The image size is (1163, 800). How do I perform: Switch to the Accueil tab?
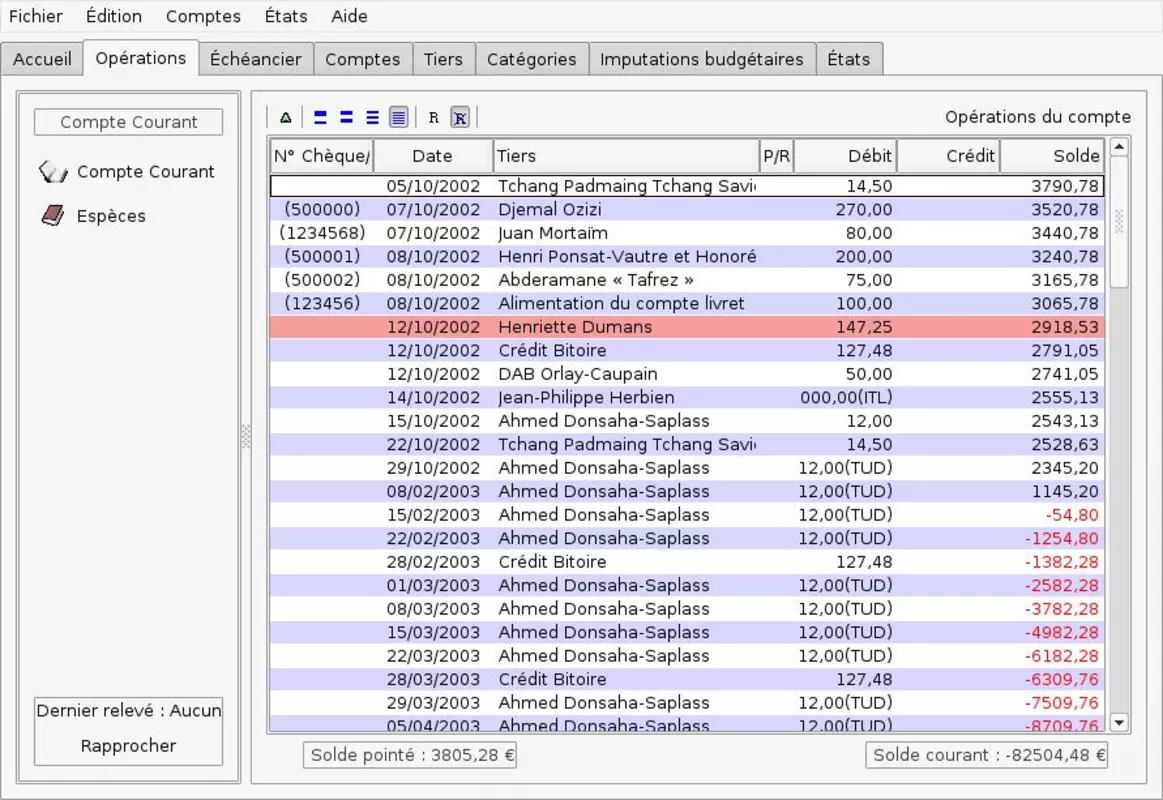coord(42,59)
